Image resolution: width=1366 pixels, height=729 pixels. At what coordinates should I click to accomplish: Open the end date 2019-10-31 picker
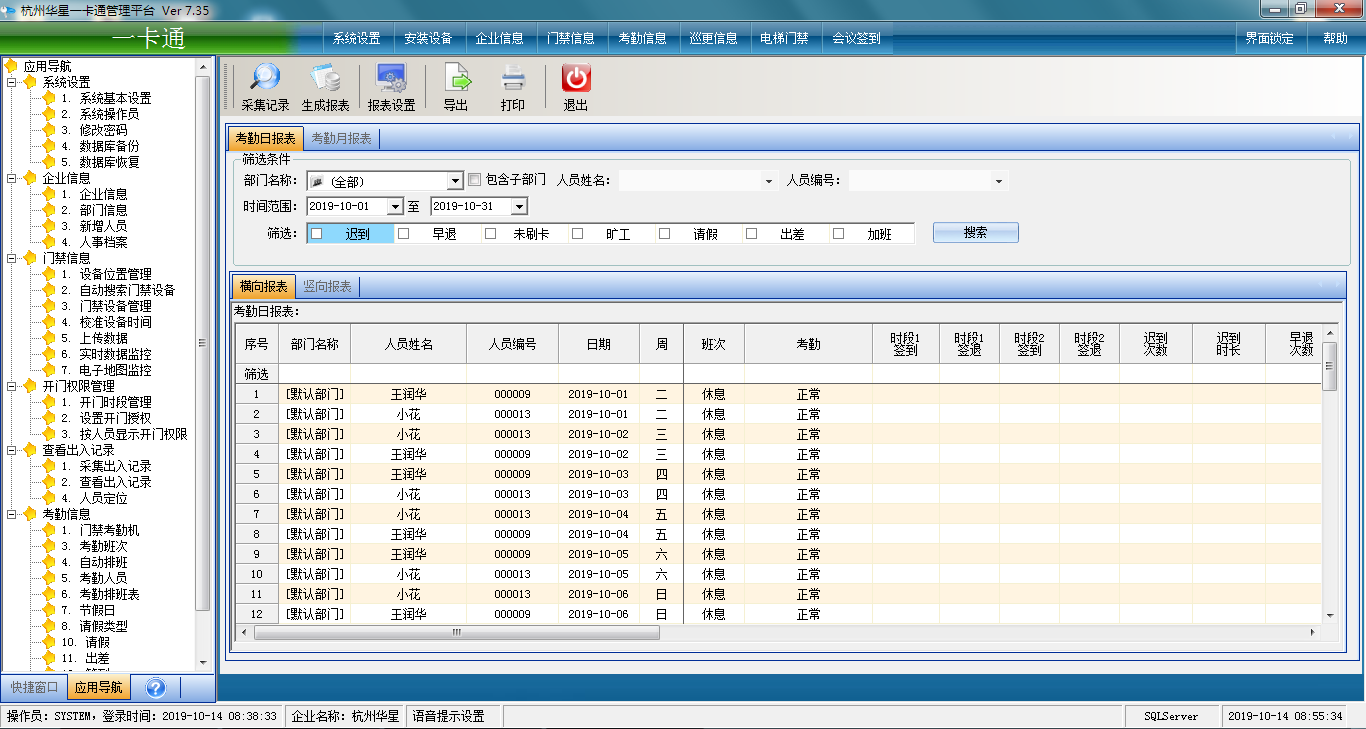[x=519, y=206]
